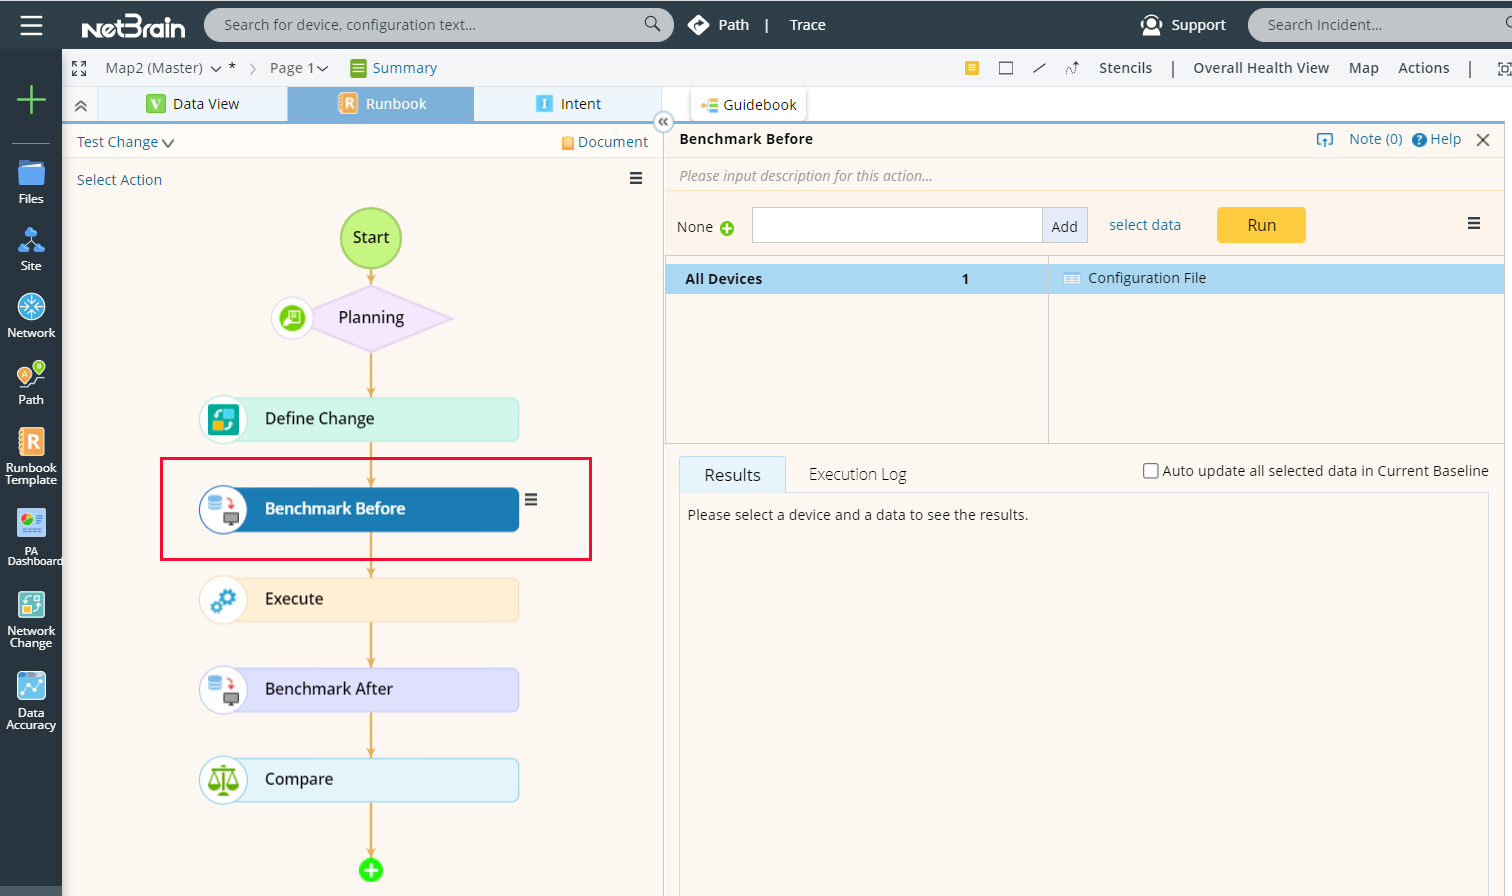Click the Add device input field
Image resolution: width=1512 pixels, height=896 pixels.
click(x=896, y=225)
